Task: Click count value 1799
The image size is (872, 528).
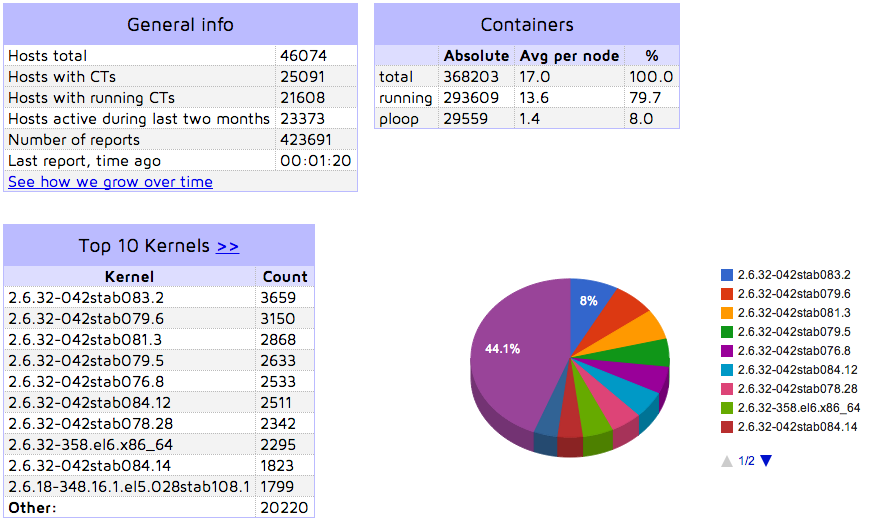Action: pos(277,487)
